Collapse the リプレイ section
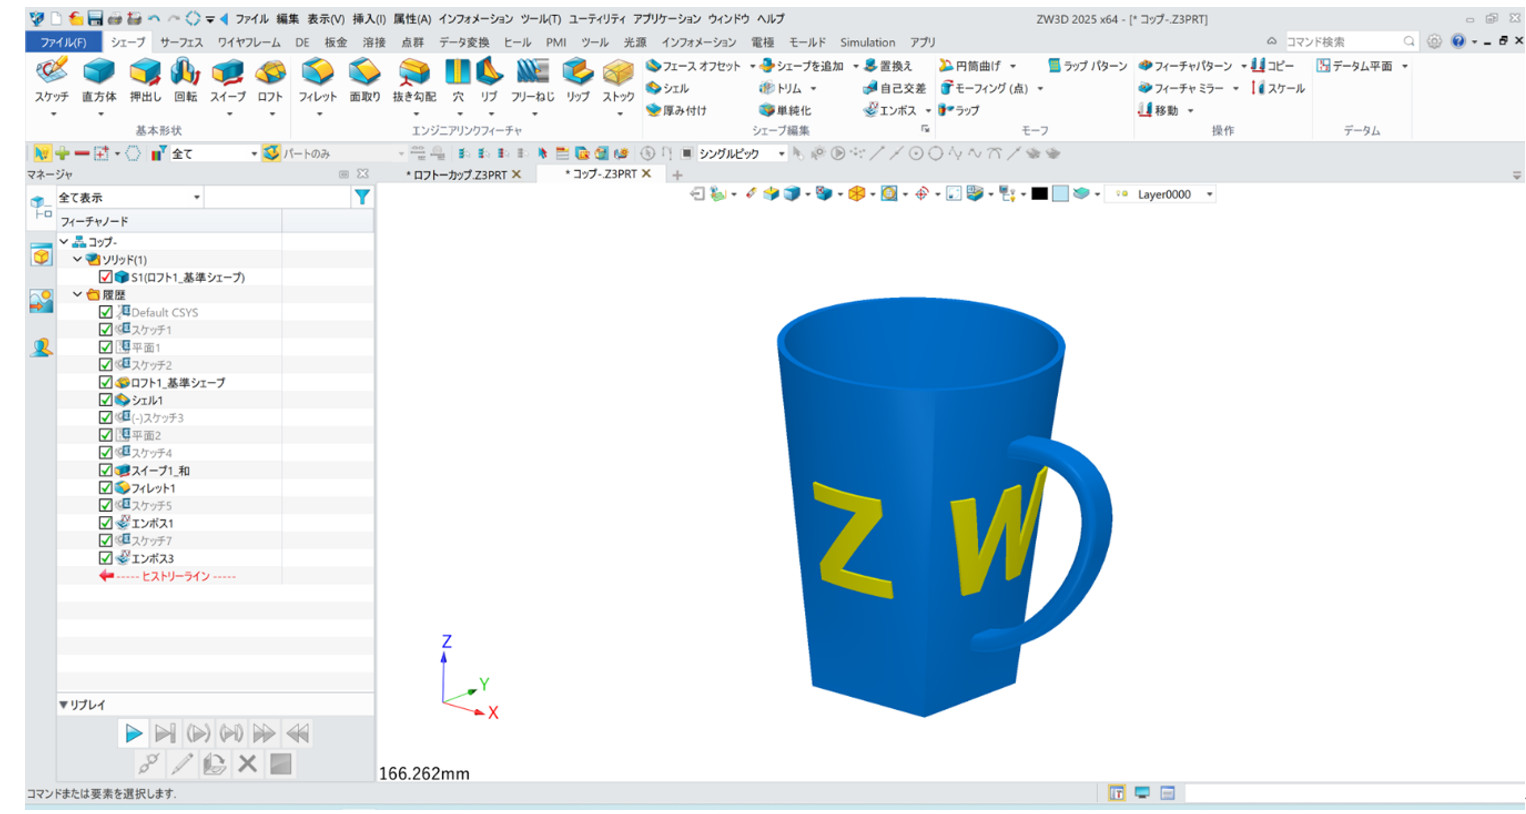The image size is (1526, 814). pos(64,705)
